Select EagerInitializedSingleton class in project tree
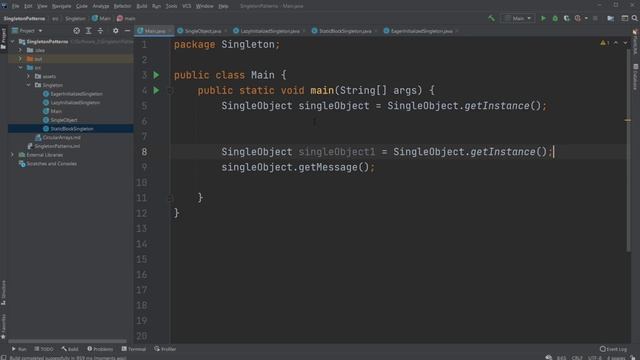Image resolution: width=640 pixels, height=360 pixels. (x=72, y=94)
